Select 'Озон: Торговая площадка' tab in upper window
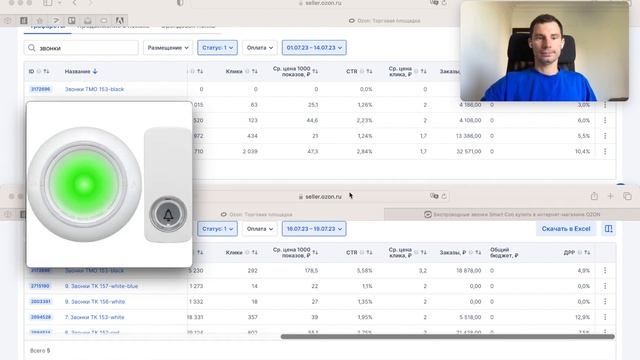The image size is (640, 360). pyautogui.click(x=384, y=20)
